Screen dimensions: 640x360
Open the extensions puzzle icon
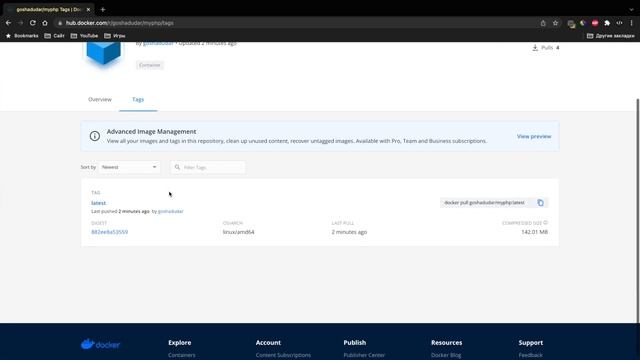click(607, 23)
